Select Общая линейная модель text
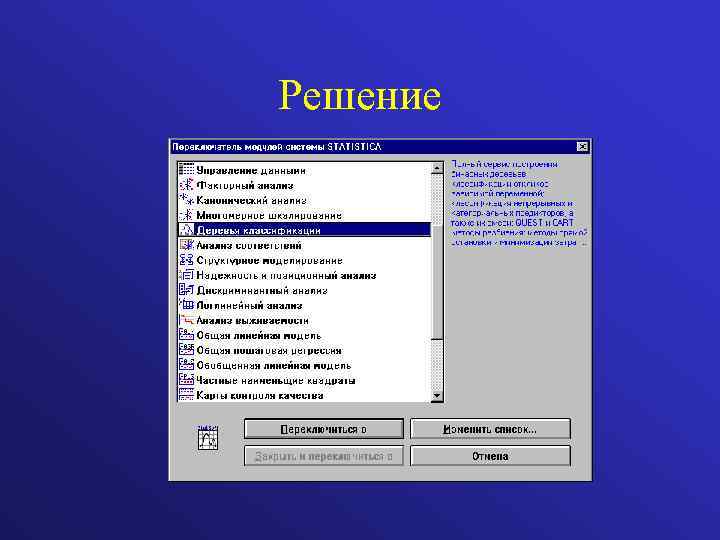The width and height of the screenshot is (720, 540). click(x=259, y=336)
